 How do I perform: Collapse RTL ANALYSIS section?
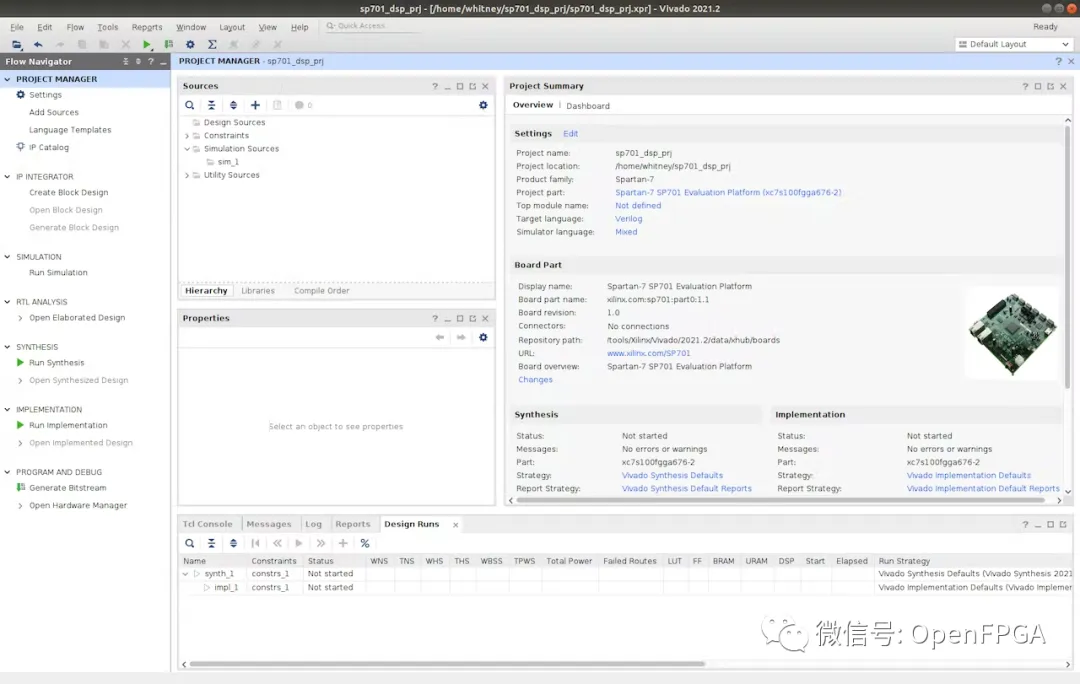(x=8, y=302)
